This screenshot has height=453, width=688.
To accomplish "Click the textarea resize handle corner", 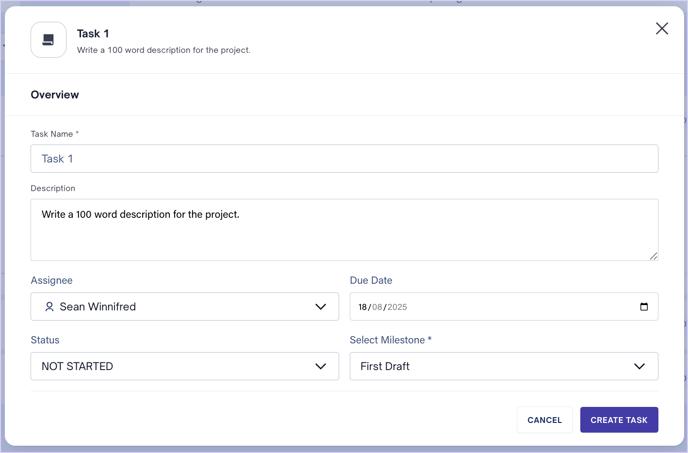I will click(x=653, y=256).
